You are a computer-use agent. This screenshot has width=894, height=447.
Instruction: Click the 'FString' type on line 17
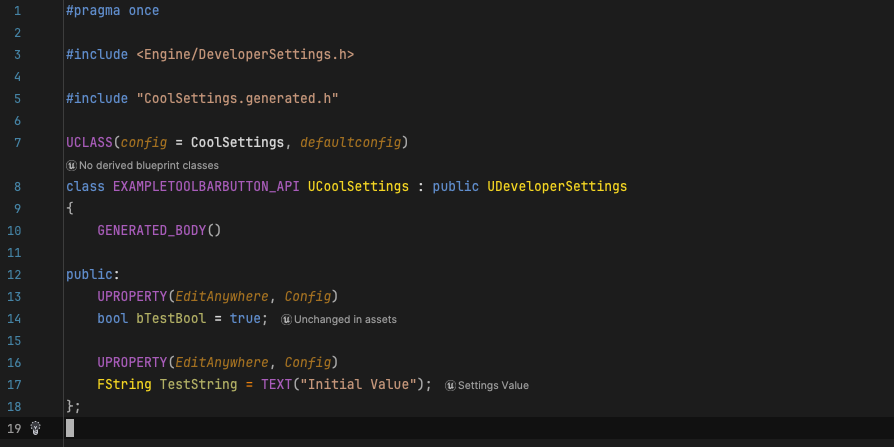pos(124,384)
